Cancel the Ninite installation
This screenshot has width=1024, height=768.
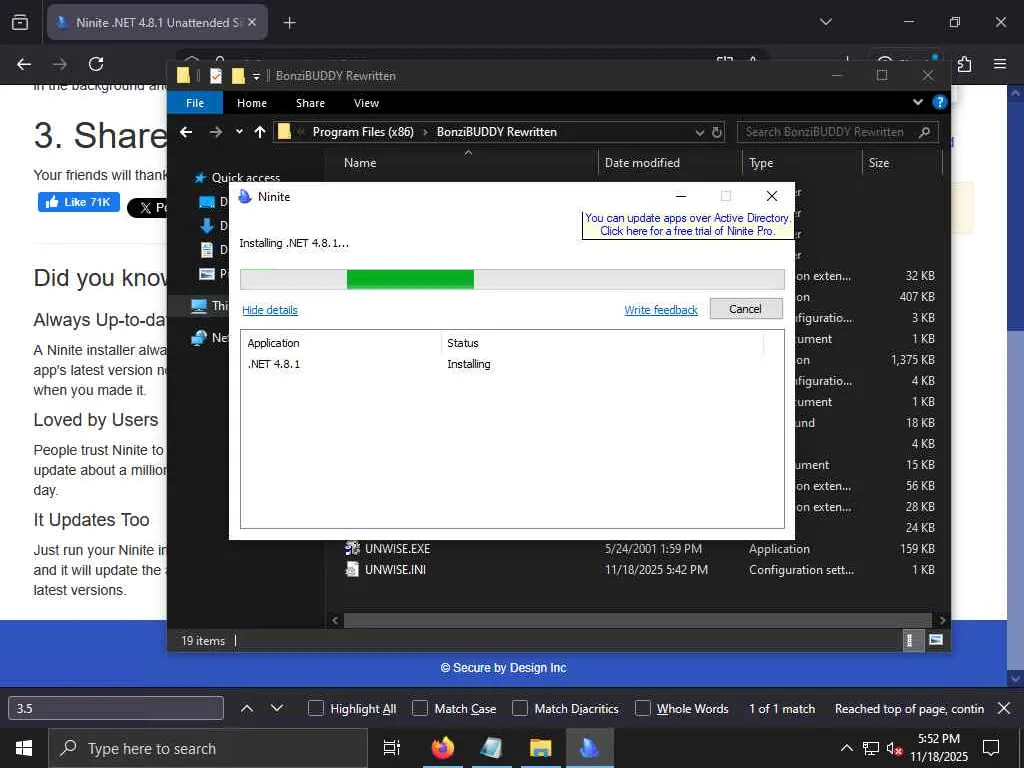[x=745, y=309]
